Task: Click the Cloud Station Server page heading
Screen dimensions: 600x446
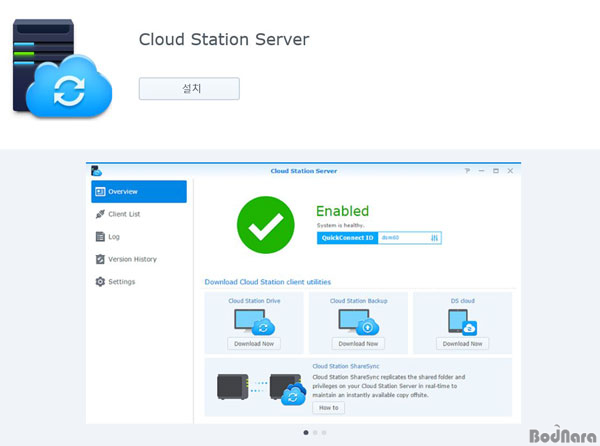Action: coord(224,39)
